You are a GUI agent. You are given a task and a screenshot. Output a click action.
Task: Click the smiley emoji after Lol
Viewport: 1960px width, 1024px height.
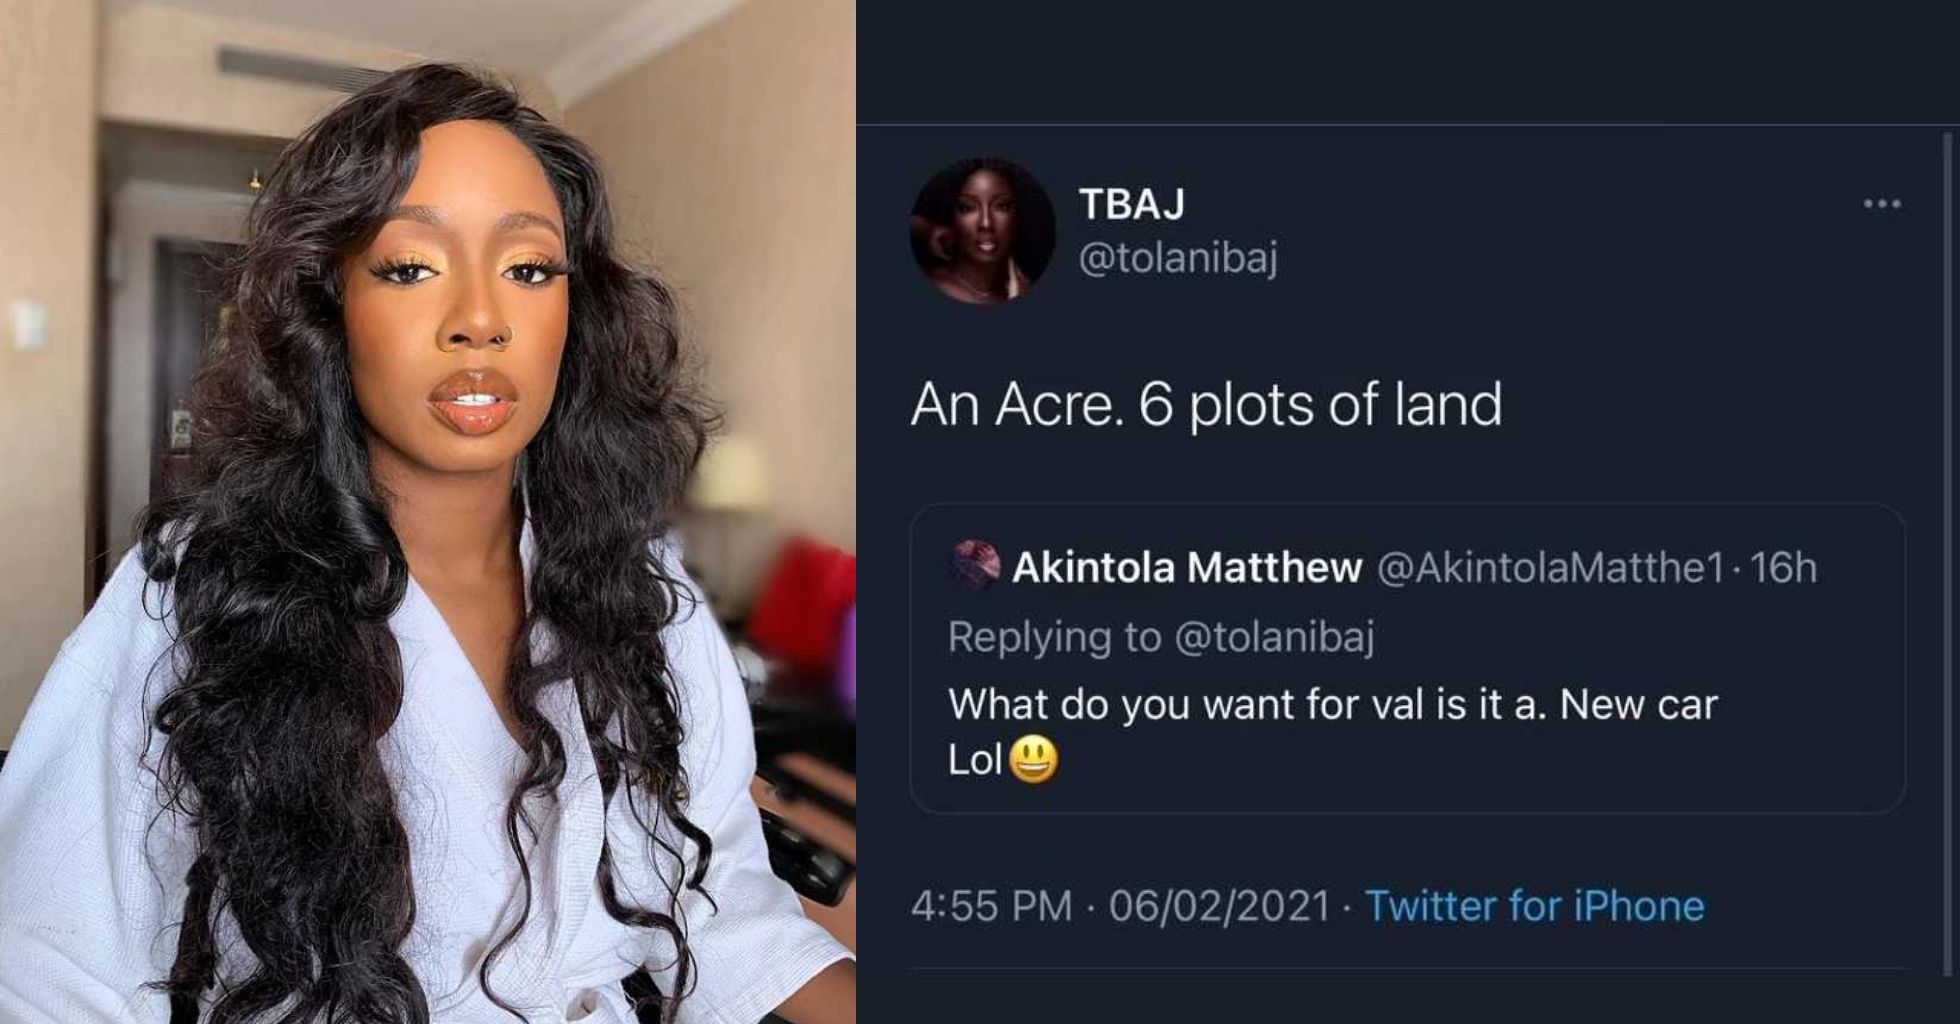click(x=1033, y=761)
